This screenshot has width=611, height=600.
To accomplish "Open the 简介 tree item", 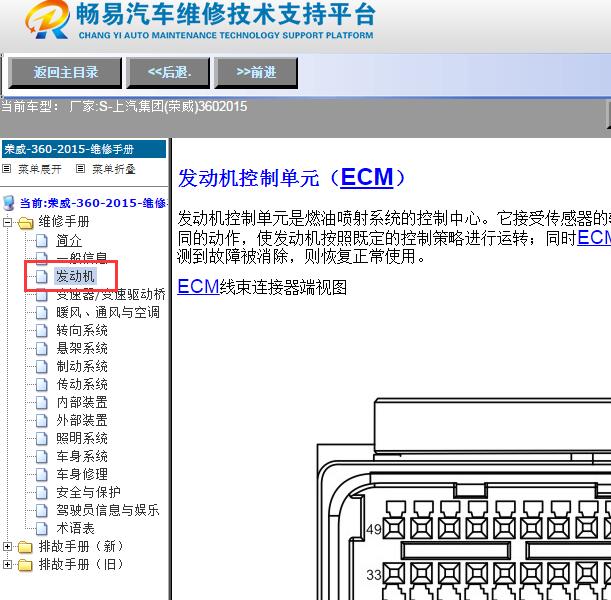I will [69, 240].
